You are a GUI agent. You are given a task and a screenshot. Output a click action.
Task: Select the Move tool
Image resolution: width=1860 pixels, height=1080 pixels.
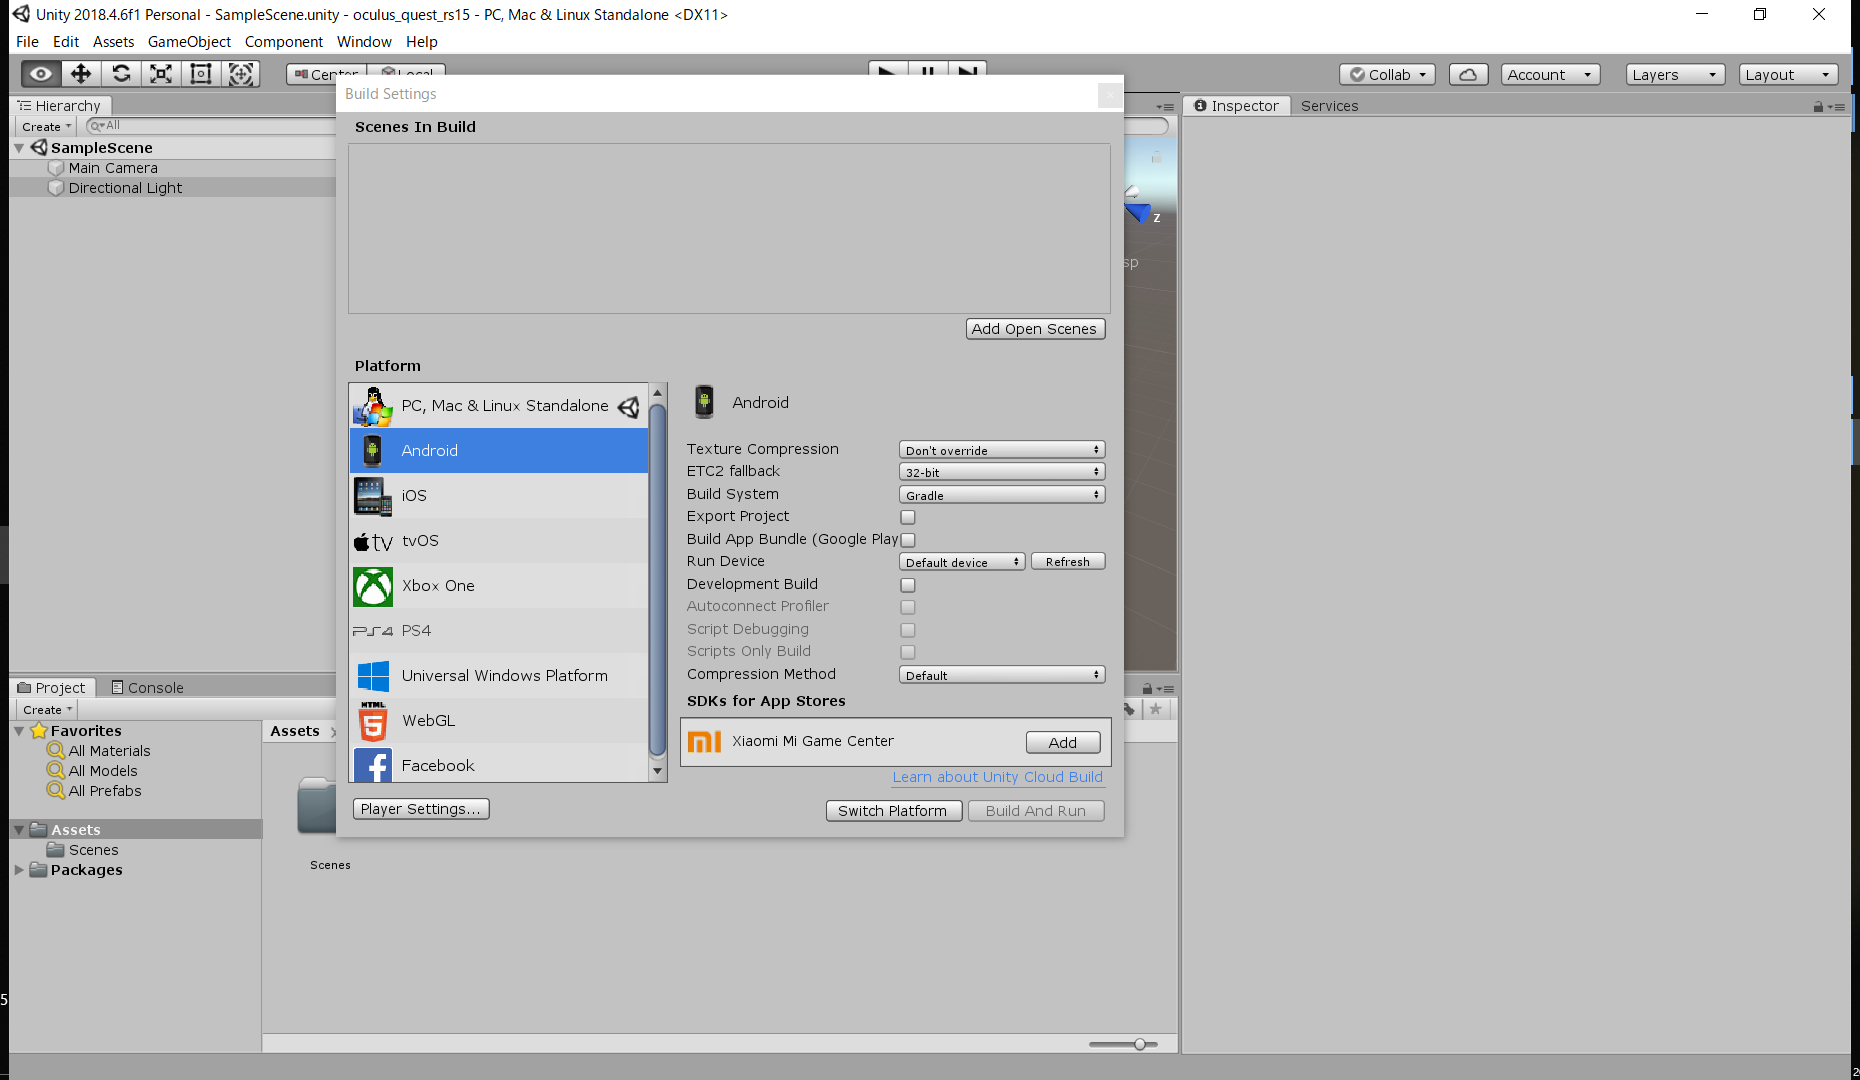81,74
